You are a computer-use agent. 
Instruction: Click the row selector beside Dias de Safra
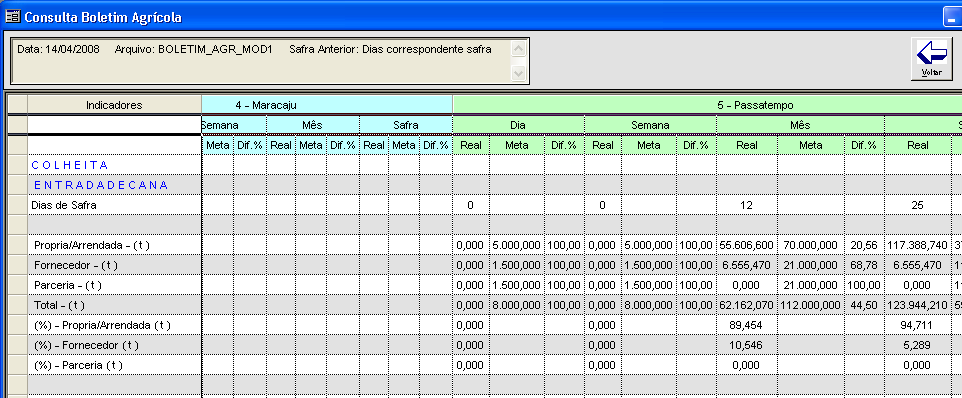[x=17, y=205]
